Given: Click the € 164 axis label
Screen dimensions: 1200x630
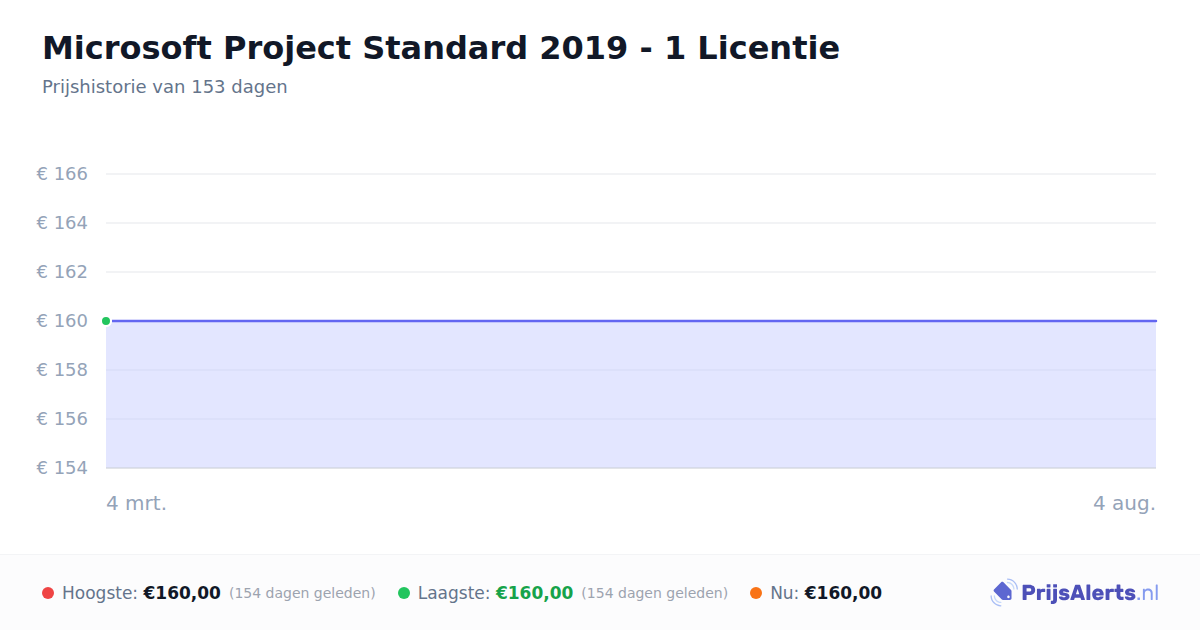Looking at the screenshot, I should 62,223.
